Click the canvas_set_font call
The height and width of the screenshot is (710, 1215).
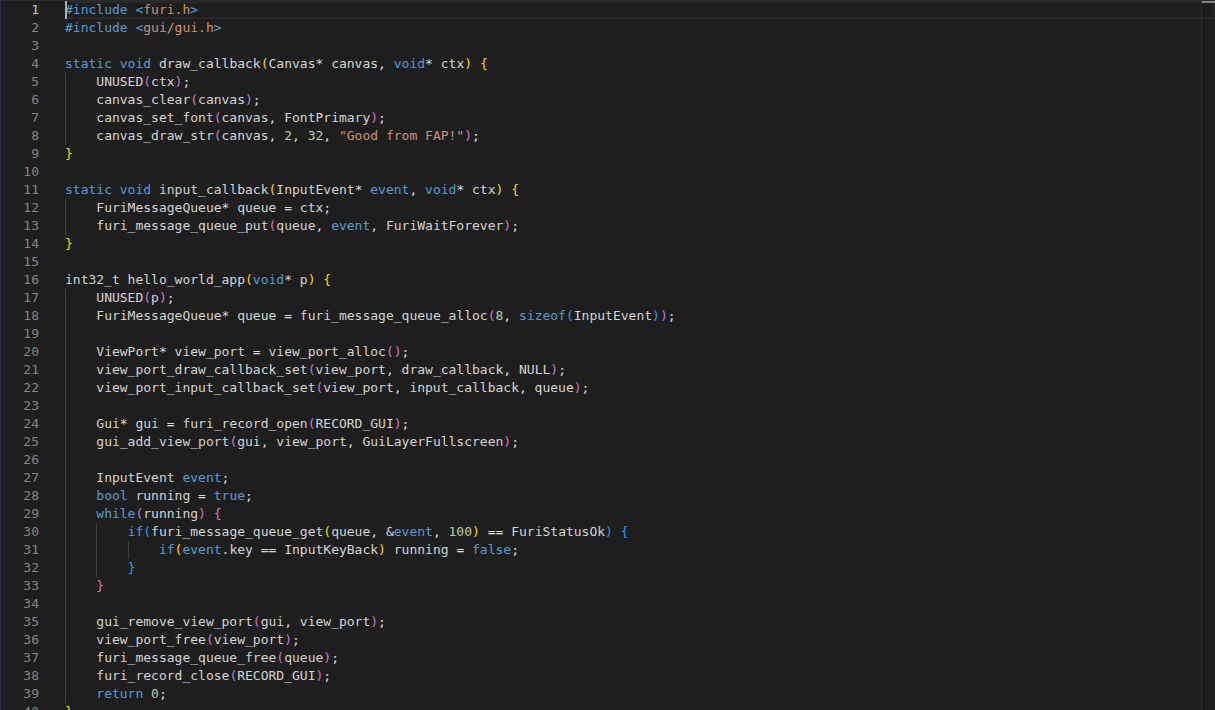coord(155,118)
